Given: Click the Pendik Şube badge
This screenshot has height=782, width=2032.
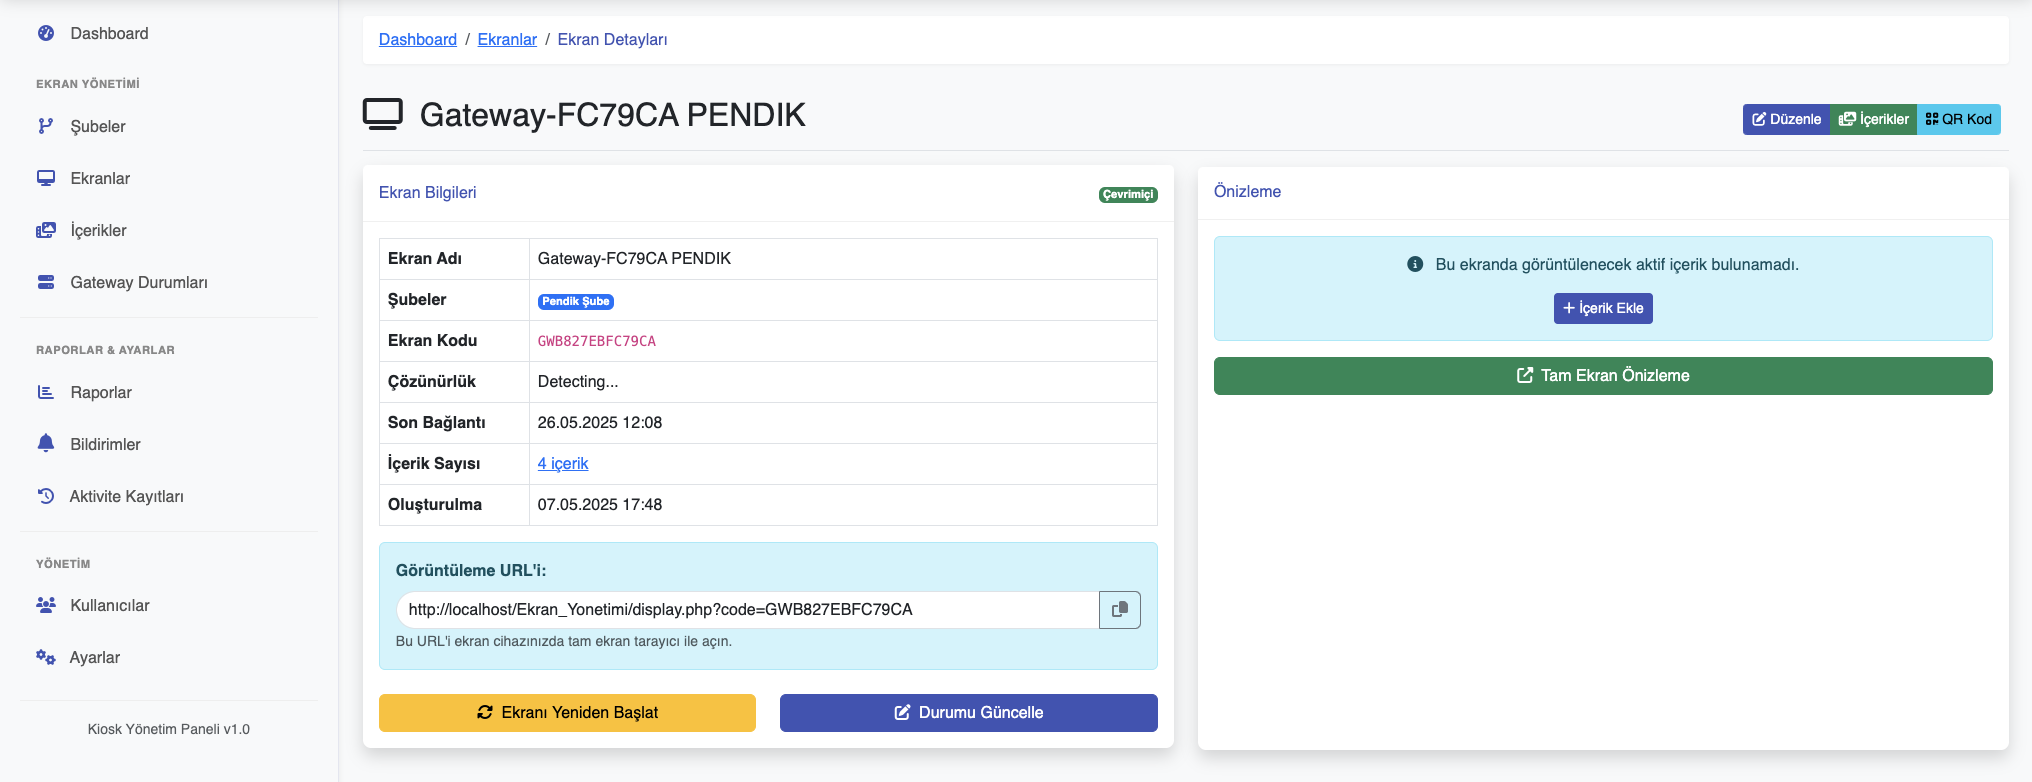Looking at the screenshot, I should (x=576, y=301).
